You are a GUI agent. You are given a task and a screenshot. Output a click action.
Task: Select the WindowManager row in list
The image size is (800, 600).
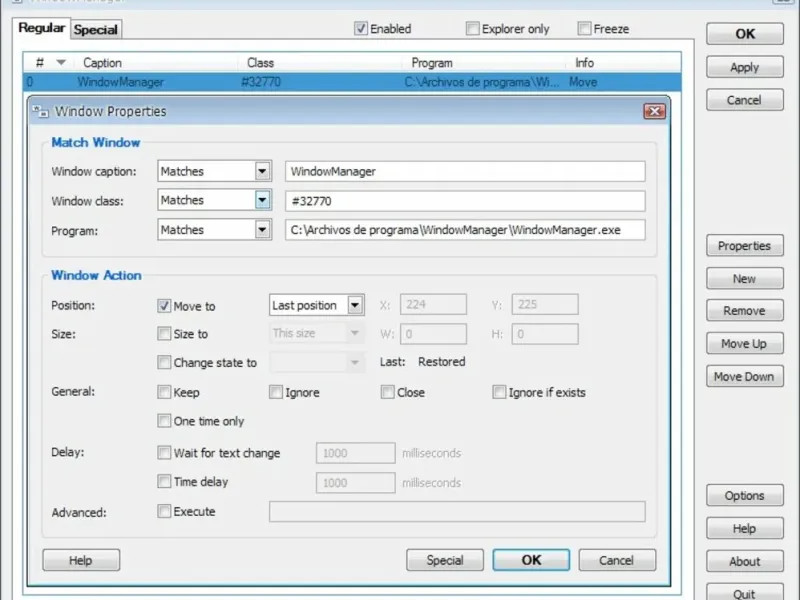pyautogui.click(x=352, y=82)
